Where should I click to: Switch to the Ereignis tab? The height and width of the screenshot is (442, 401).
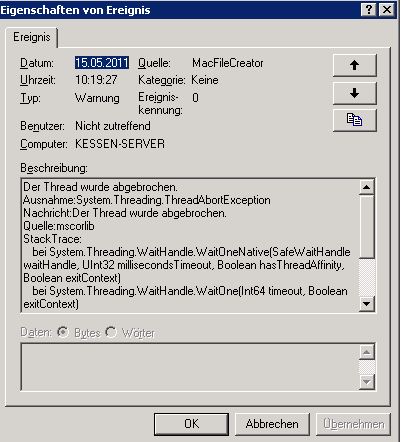(x=32, y=37)
